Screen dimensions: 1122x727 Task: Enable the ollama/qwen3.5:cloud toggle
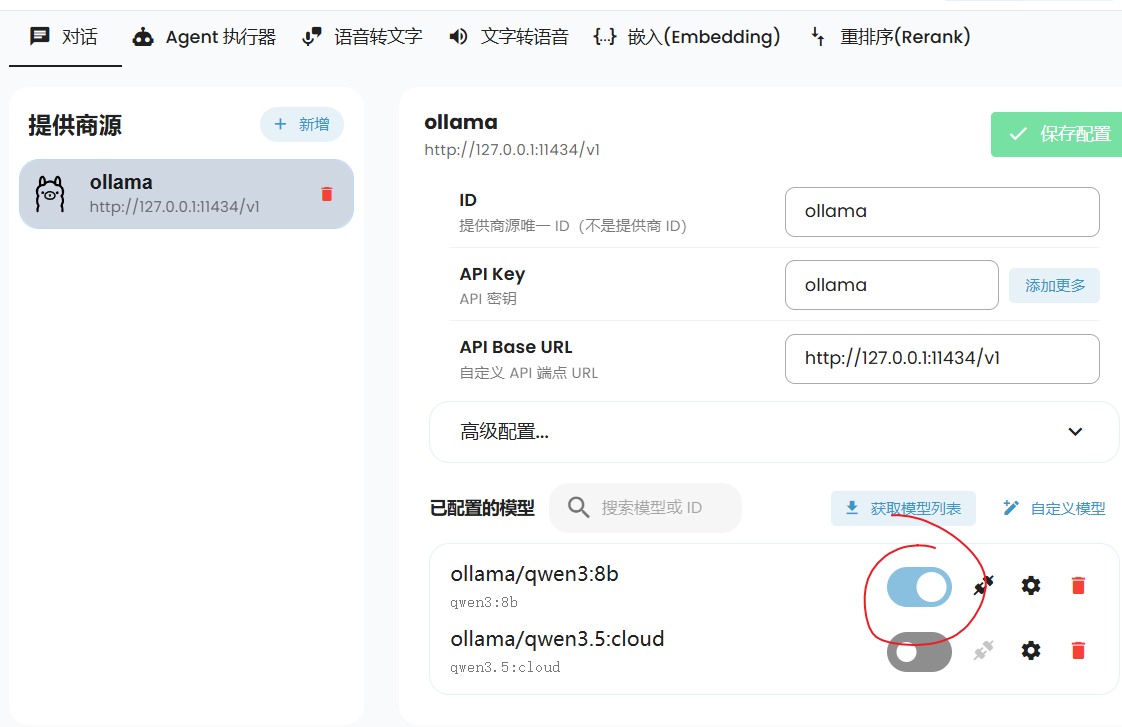[919, 652]
